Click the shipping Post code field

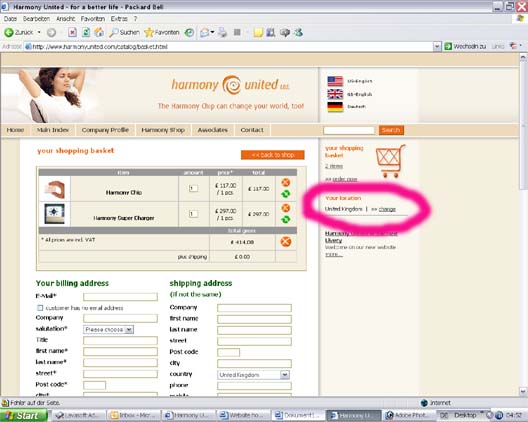tap(229, 352)
